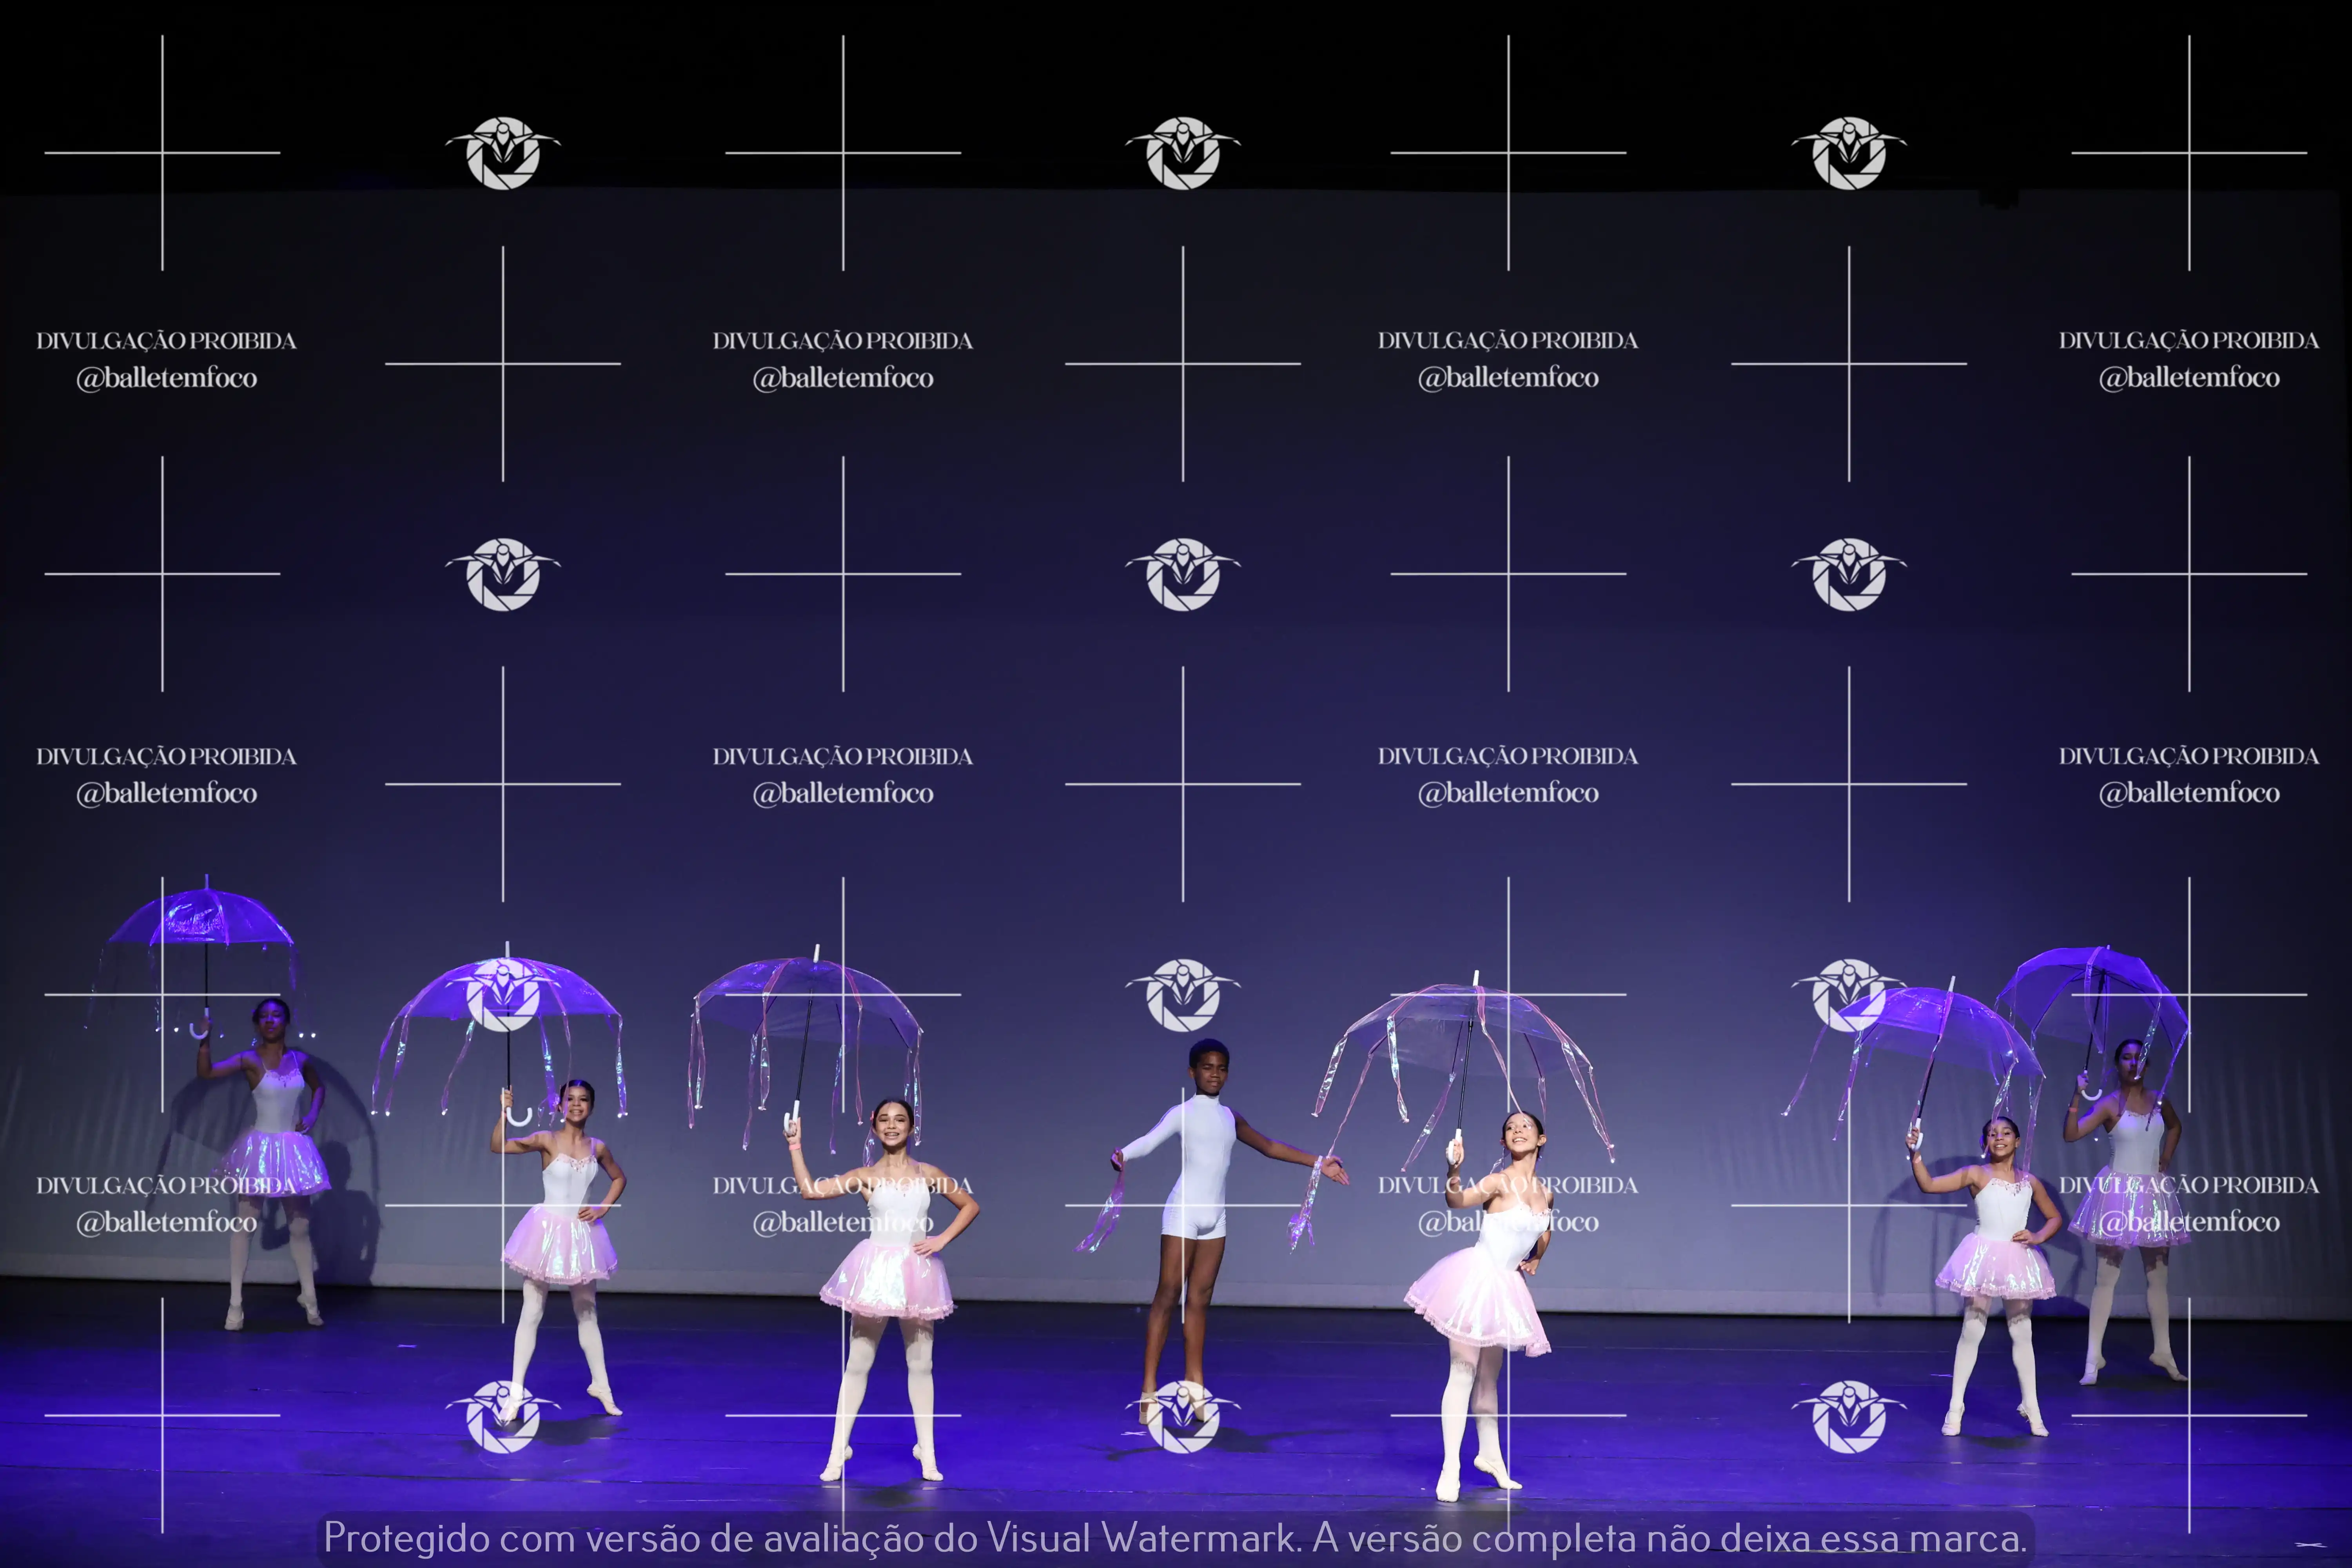Screen dimensions: 2352x1568
Task: Click the top-center camera-shutter logo on the black border
Action: tap(1183, 153)
